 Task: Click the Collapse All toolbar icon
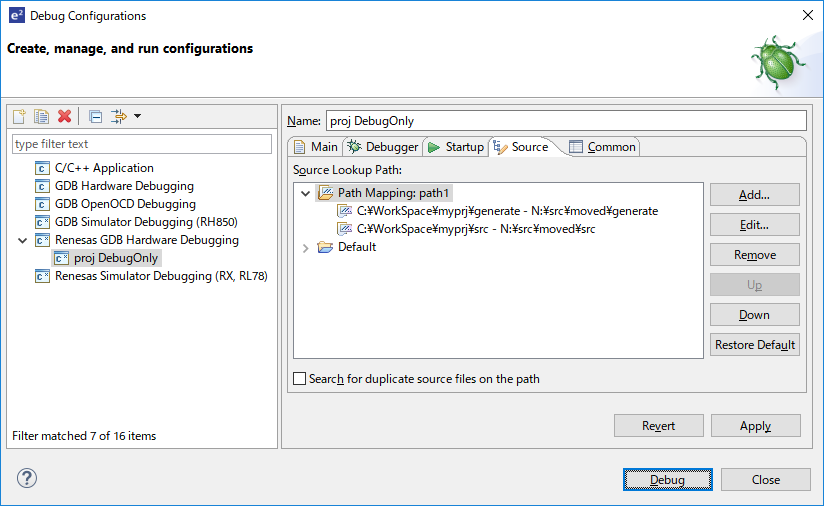(x=95, y=116)
